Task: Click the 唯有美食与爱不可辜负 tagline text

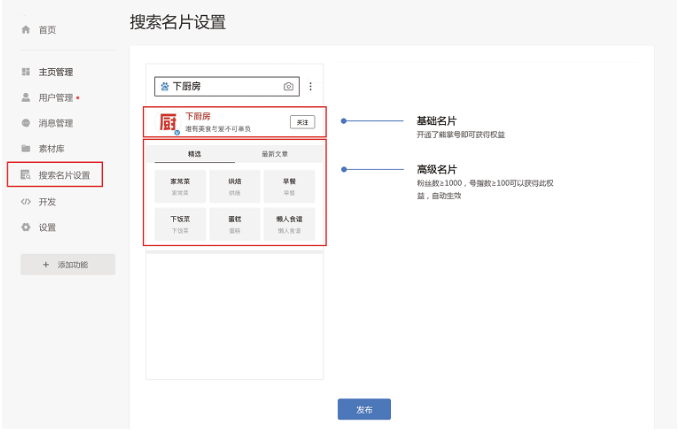Action: (x=218, y=129)
